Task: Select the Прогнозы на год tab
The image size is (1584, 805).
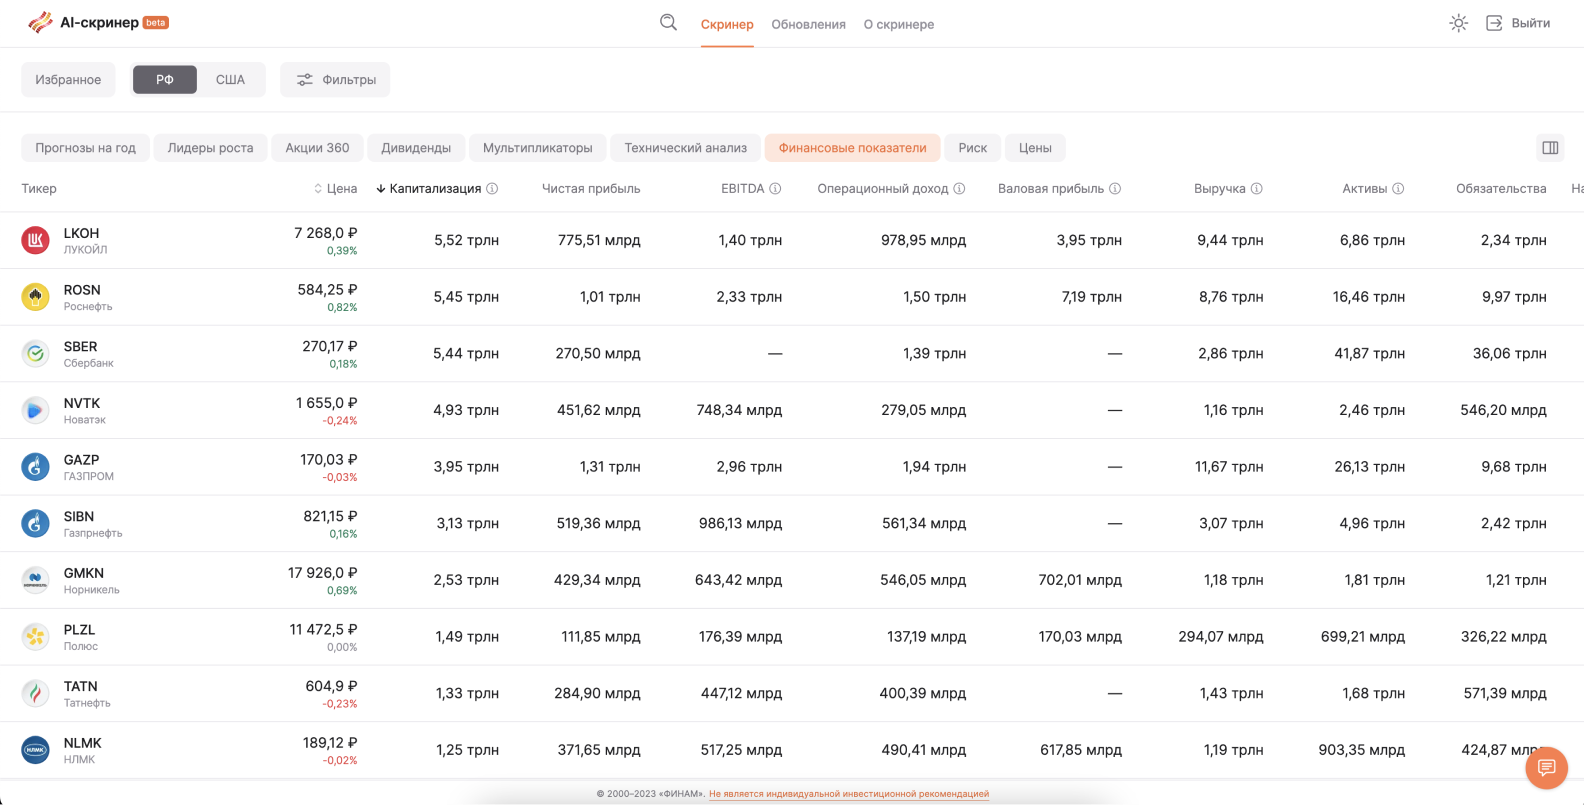Action: coord(85,148)
